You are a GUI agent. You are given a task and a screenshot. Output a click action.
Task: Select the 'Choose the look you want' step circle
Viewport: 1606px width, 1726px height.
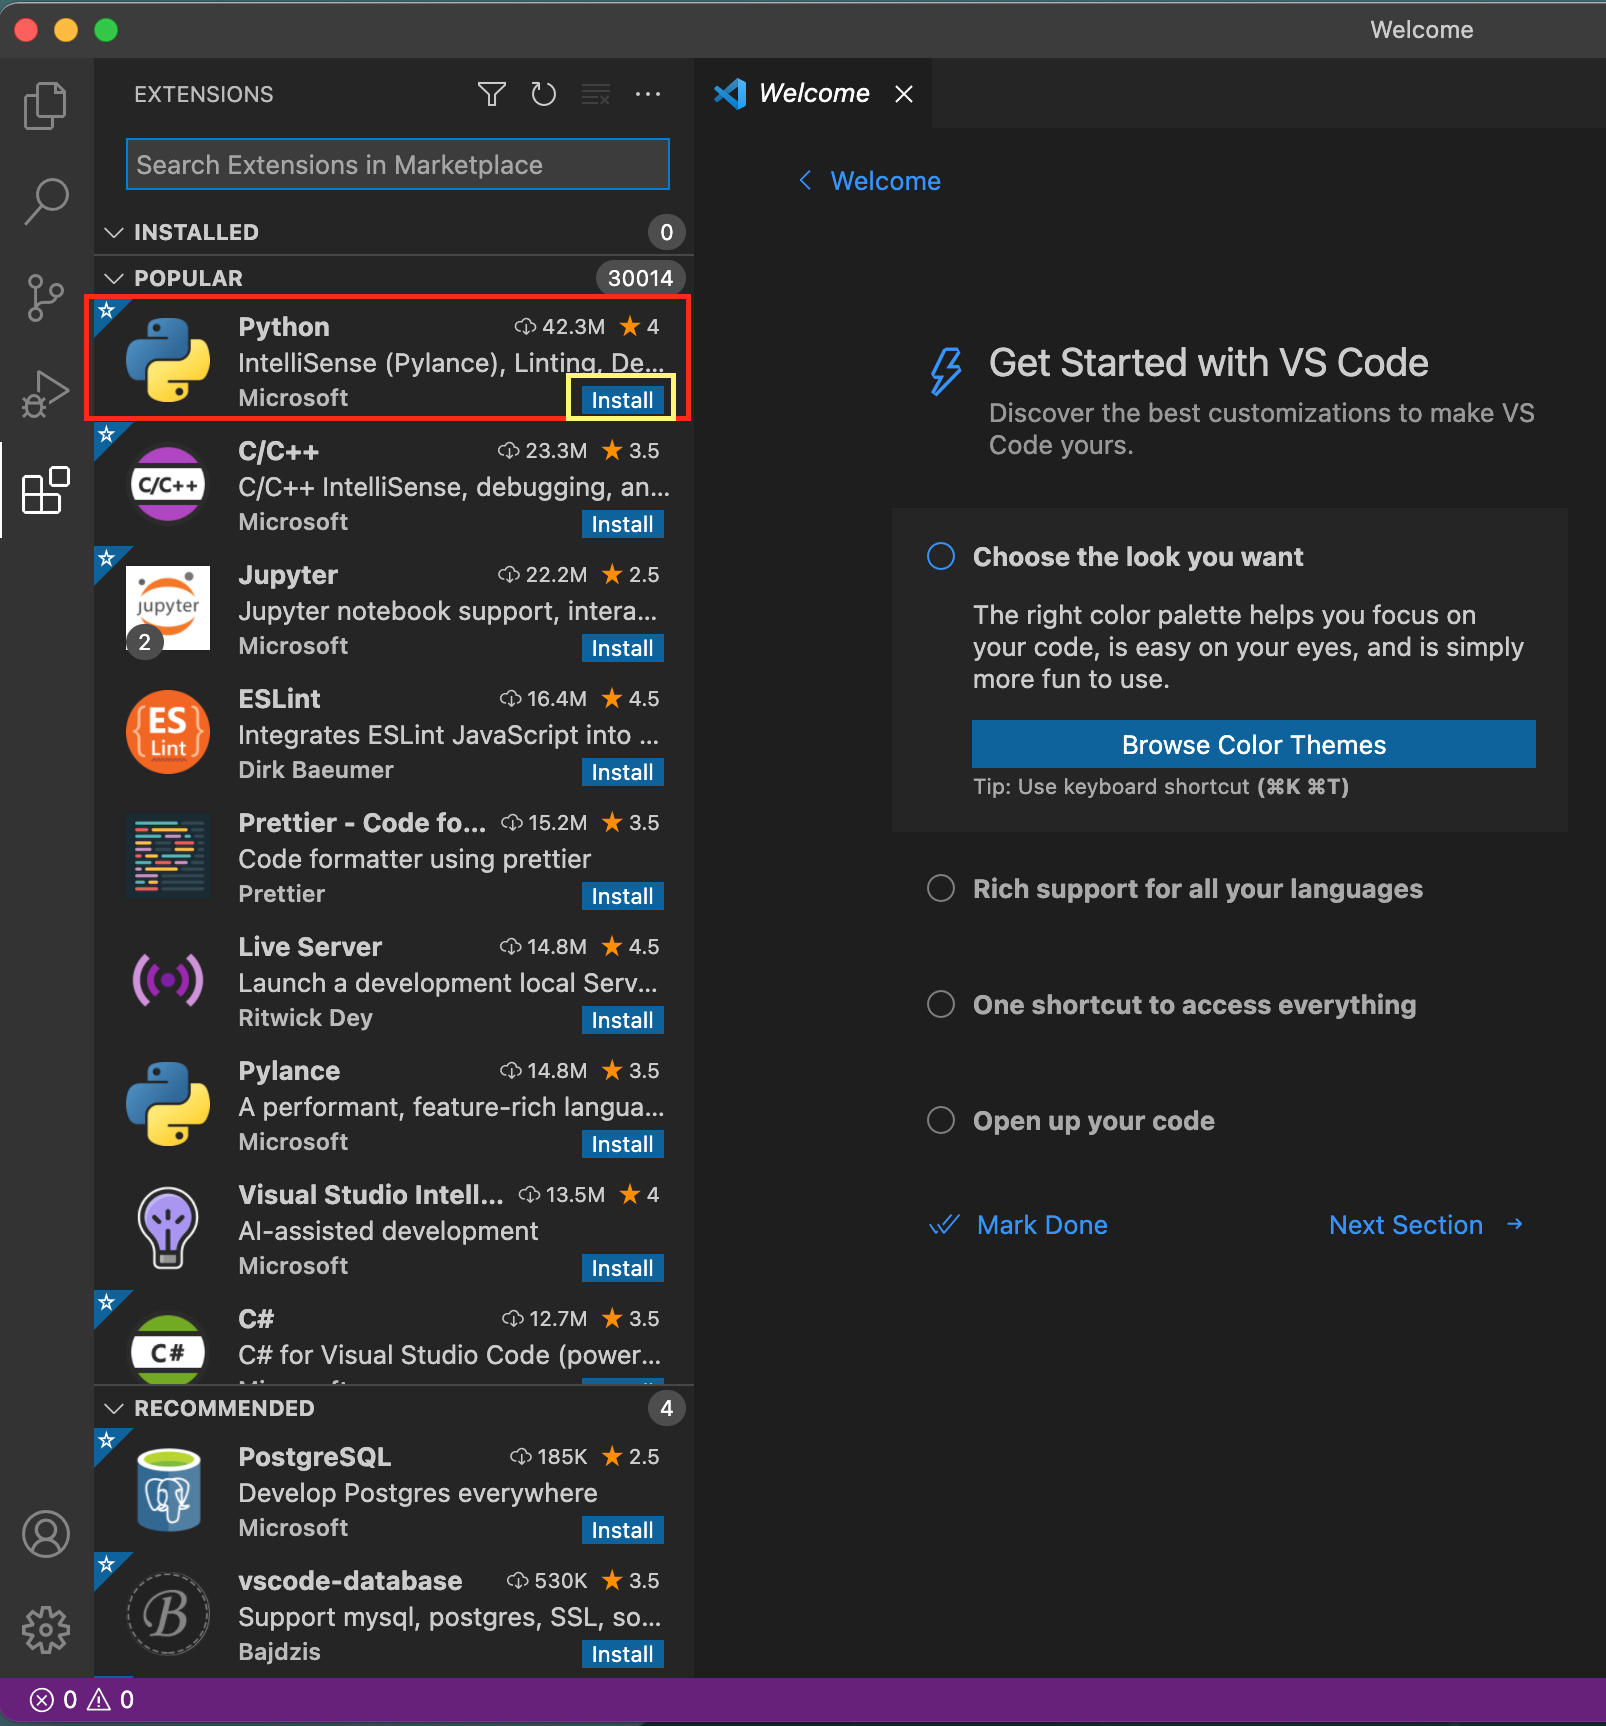pyautogui.click(x=941, y=556)
